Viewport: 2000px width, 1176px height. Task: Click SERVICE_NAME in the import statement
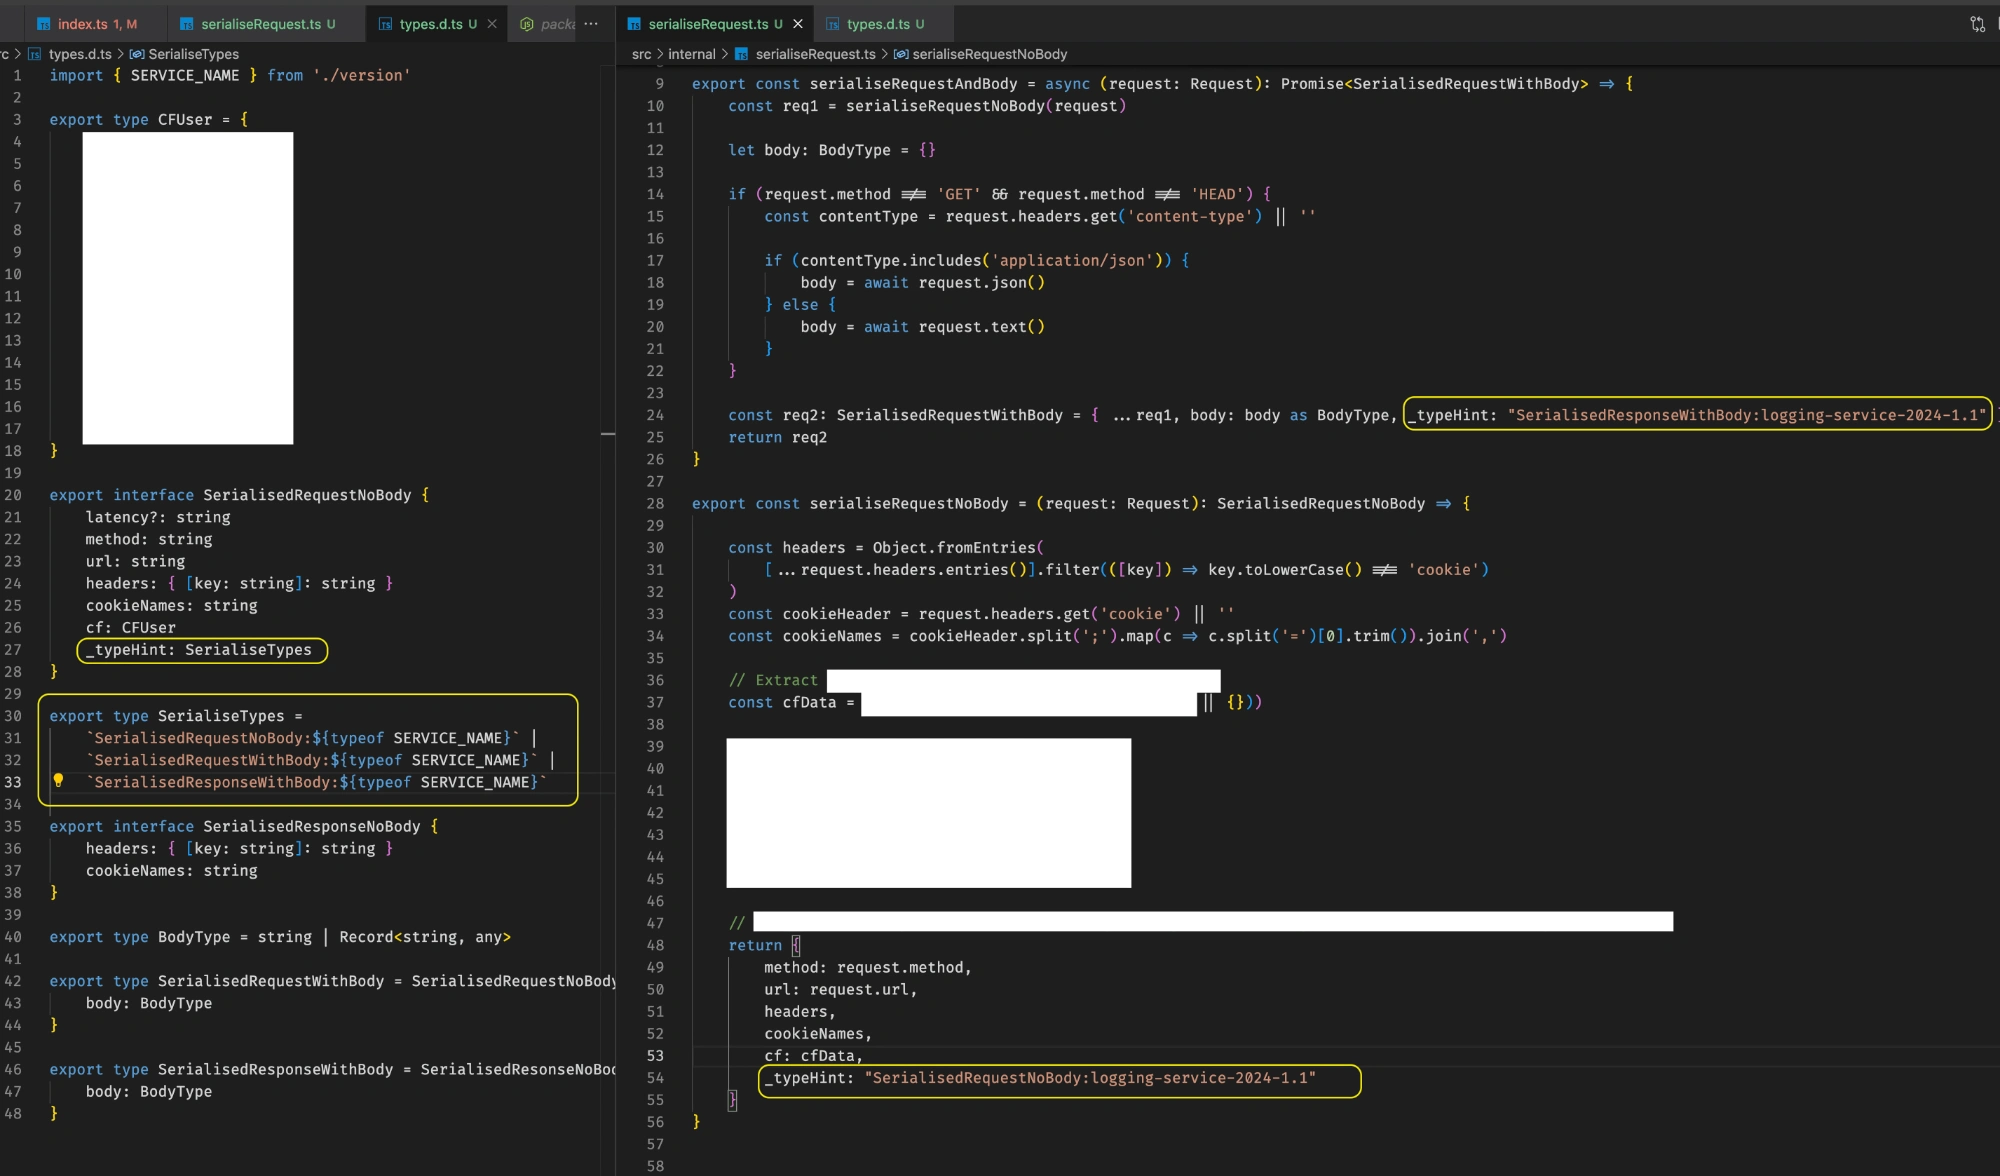coord(185,75)
